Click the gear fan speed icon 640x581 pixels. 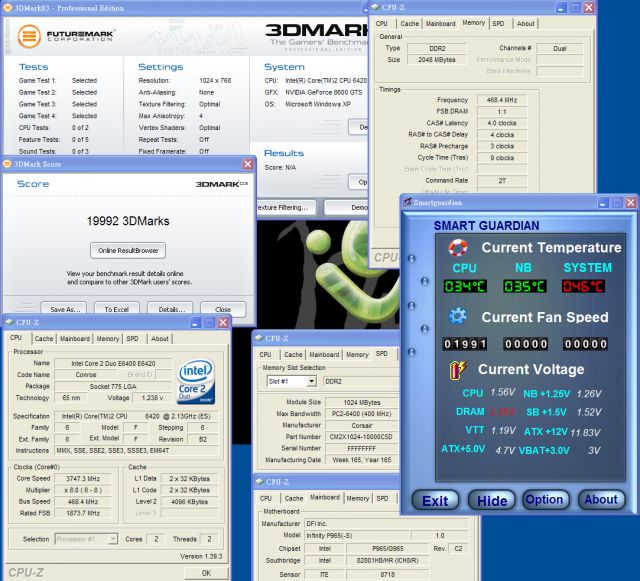tap(458, 316)
